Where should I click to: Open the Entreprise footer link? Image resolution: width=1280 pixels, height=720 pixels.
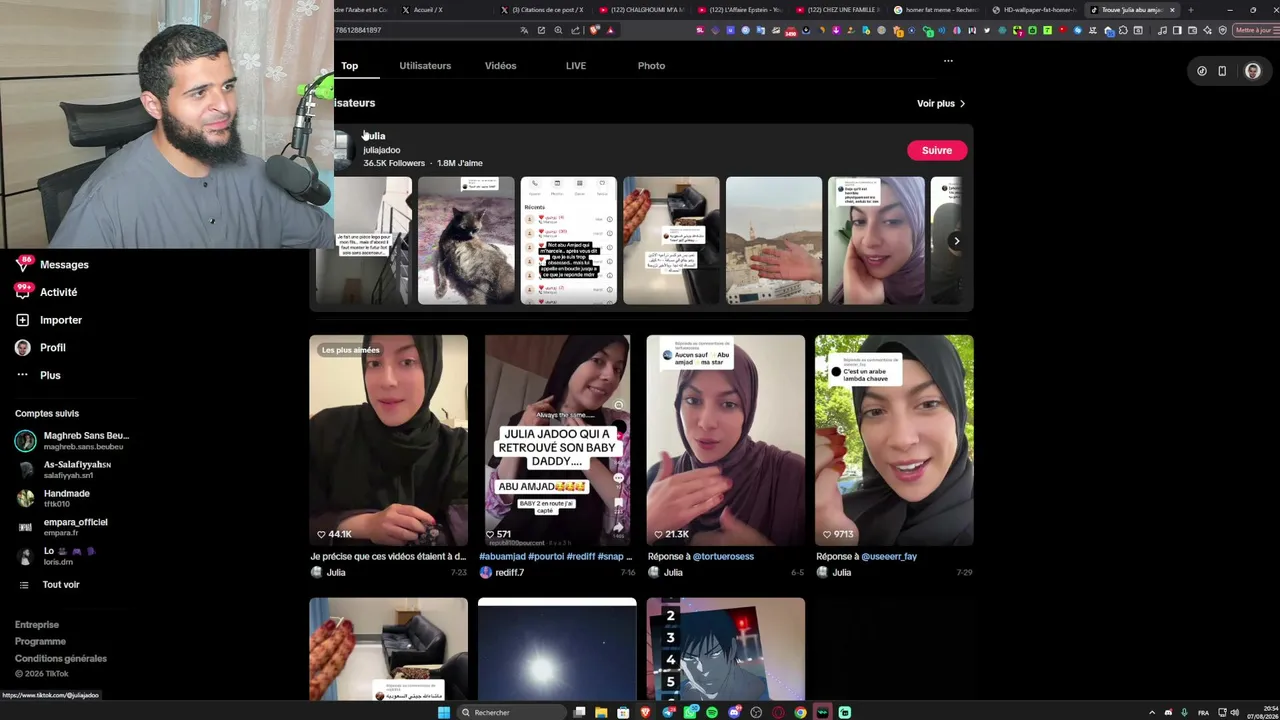click(37, 625)
